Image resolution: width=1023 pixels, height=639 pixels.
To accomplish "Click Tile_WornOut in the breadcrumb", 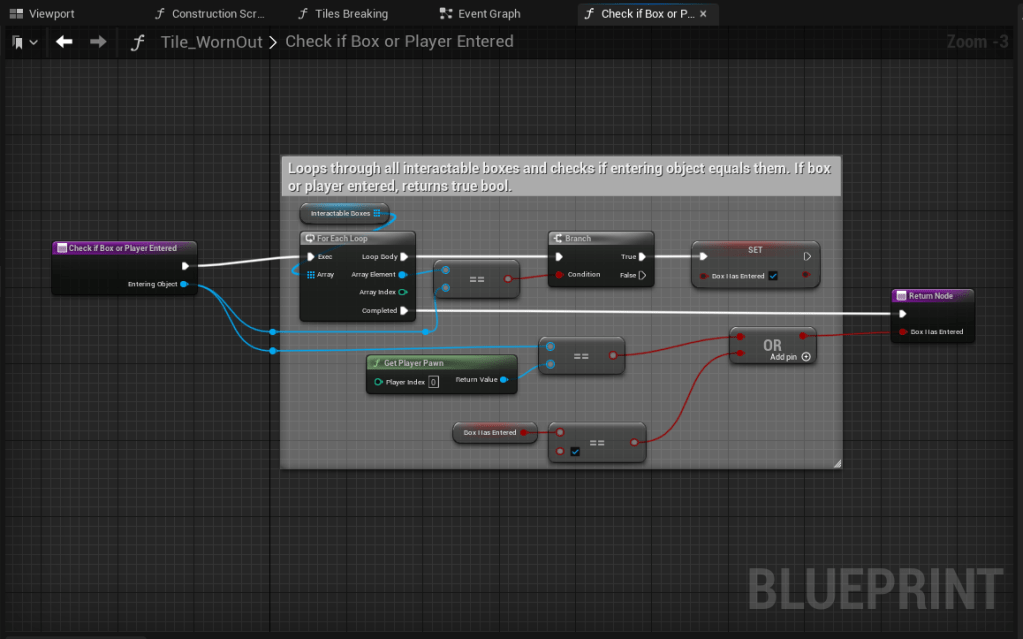I will [211, 42].
